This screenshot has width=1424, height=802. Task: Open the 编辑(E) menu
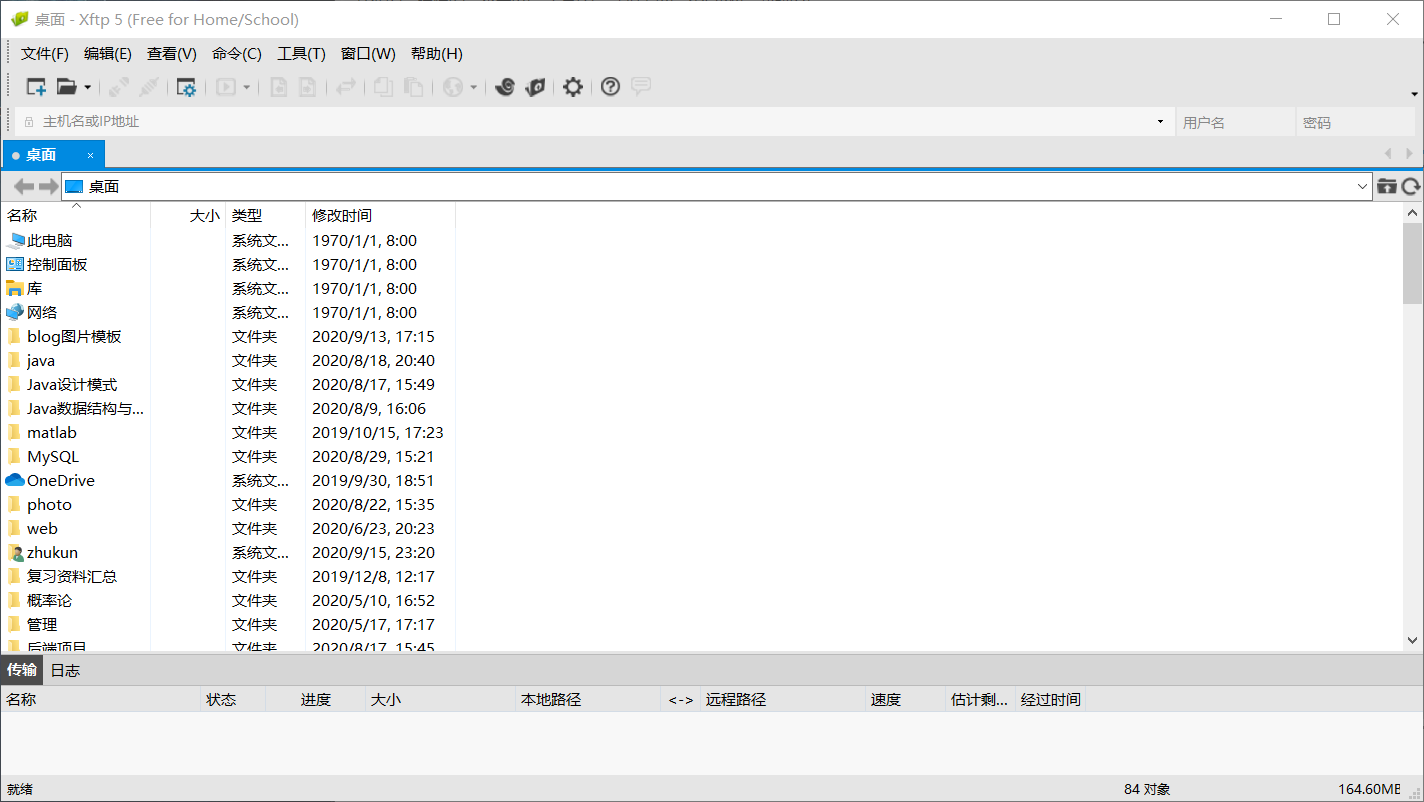pos(108,54)
